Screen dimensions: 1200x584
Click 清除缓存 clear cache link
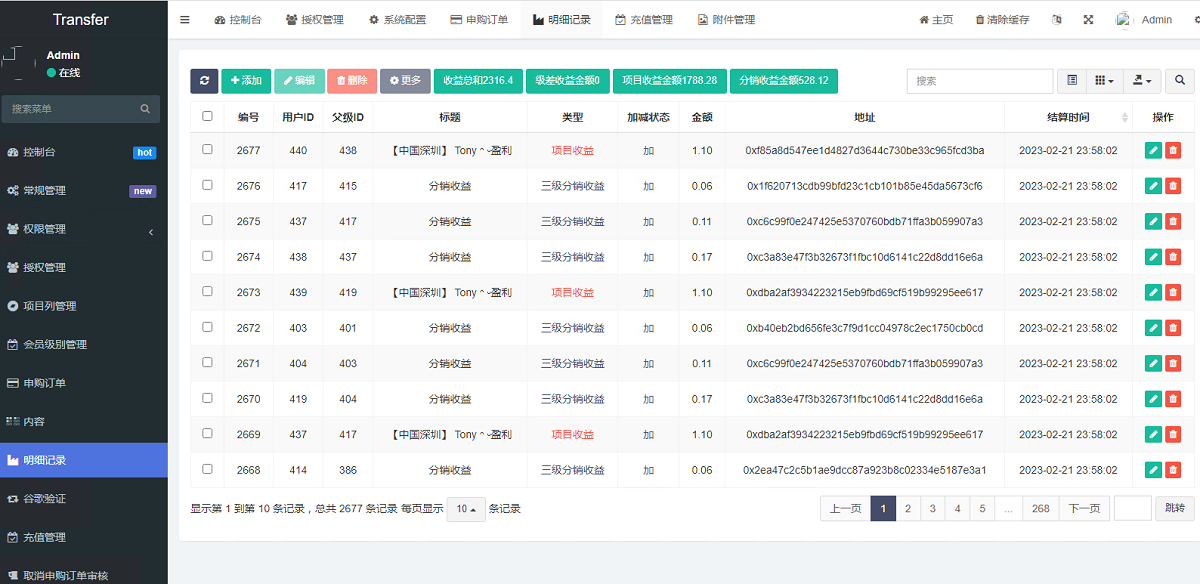click(x=1003, y=20)
